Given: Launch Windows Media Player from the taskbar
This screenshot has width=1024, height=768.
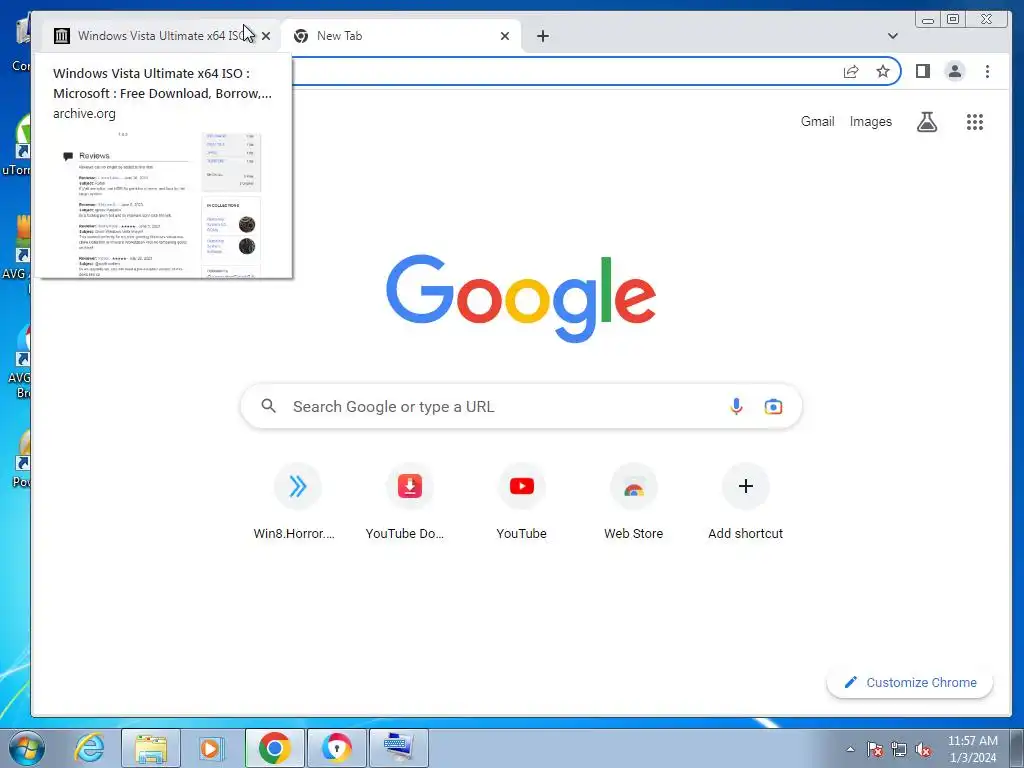Looking at the screenshot, I should [x=211, y=748].
